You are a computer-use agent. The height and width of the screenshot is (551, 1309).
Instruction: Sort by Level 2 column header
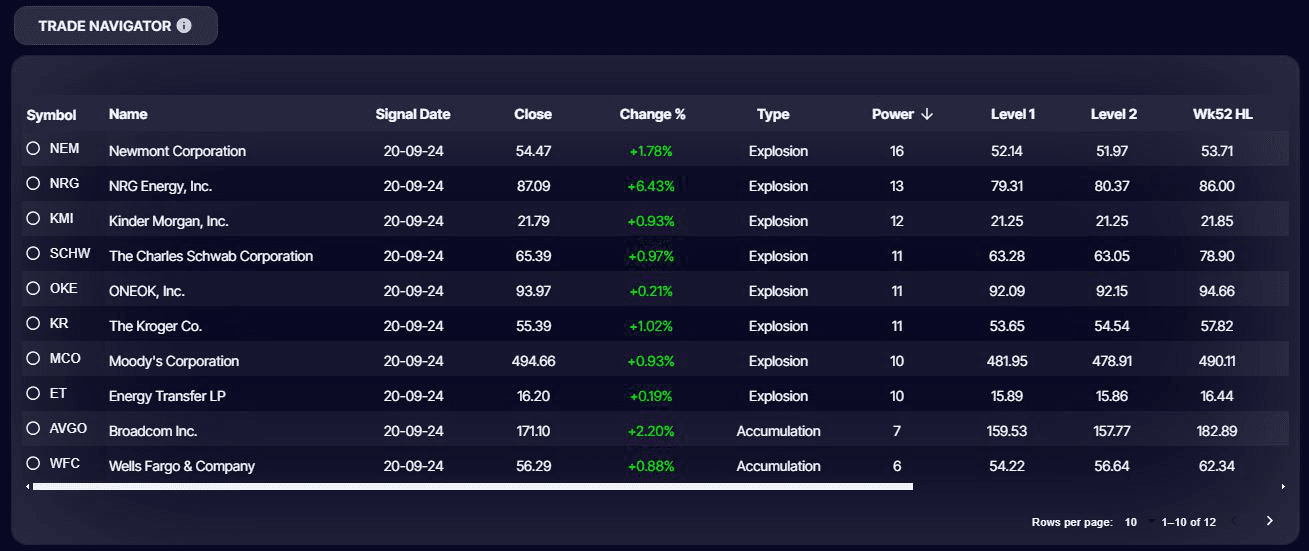pos(1114,114)
